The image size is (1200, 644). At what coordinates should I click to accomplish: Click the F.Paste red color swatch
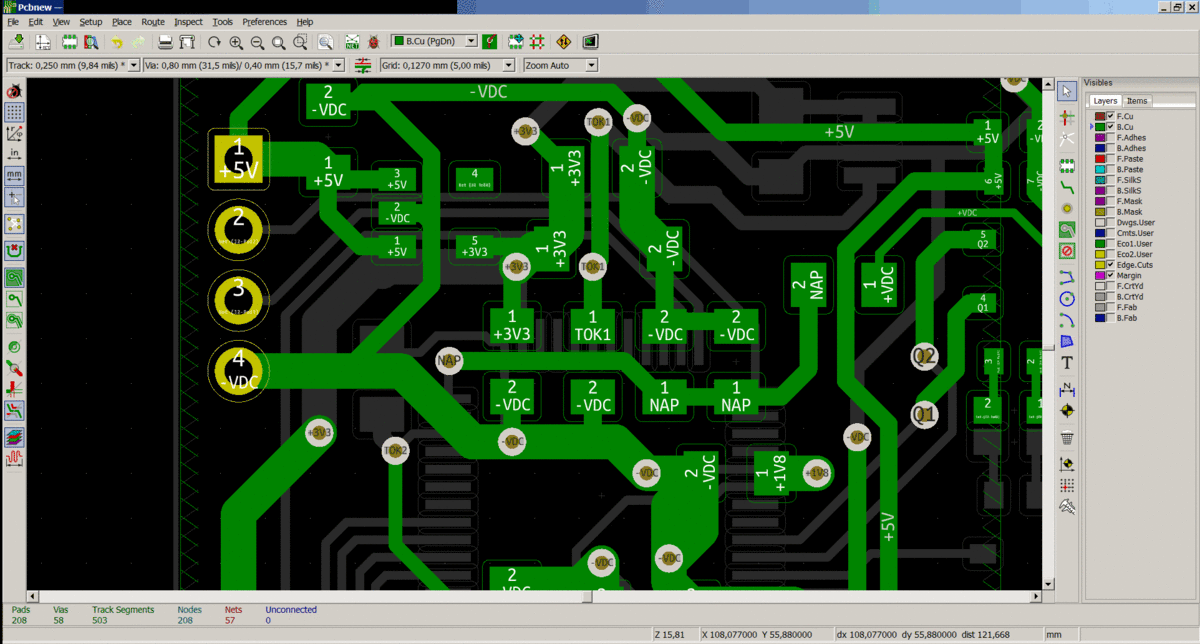click(1098, 159)
